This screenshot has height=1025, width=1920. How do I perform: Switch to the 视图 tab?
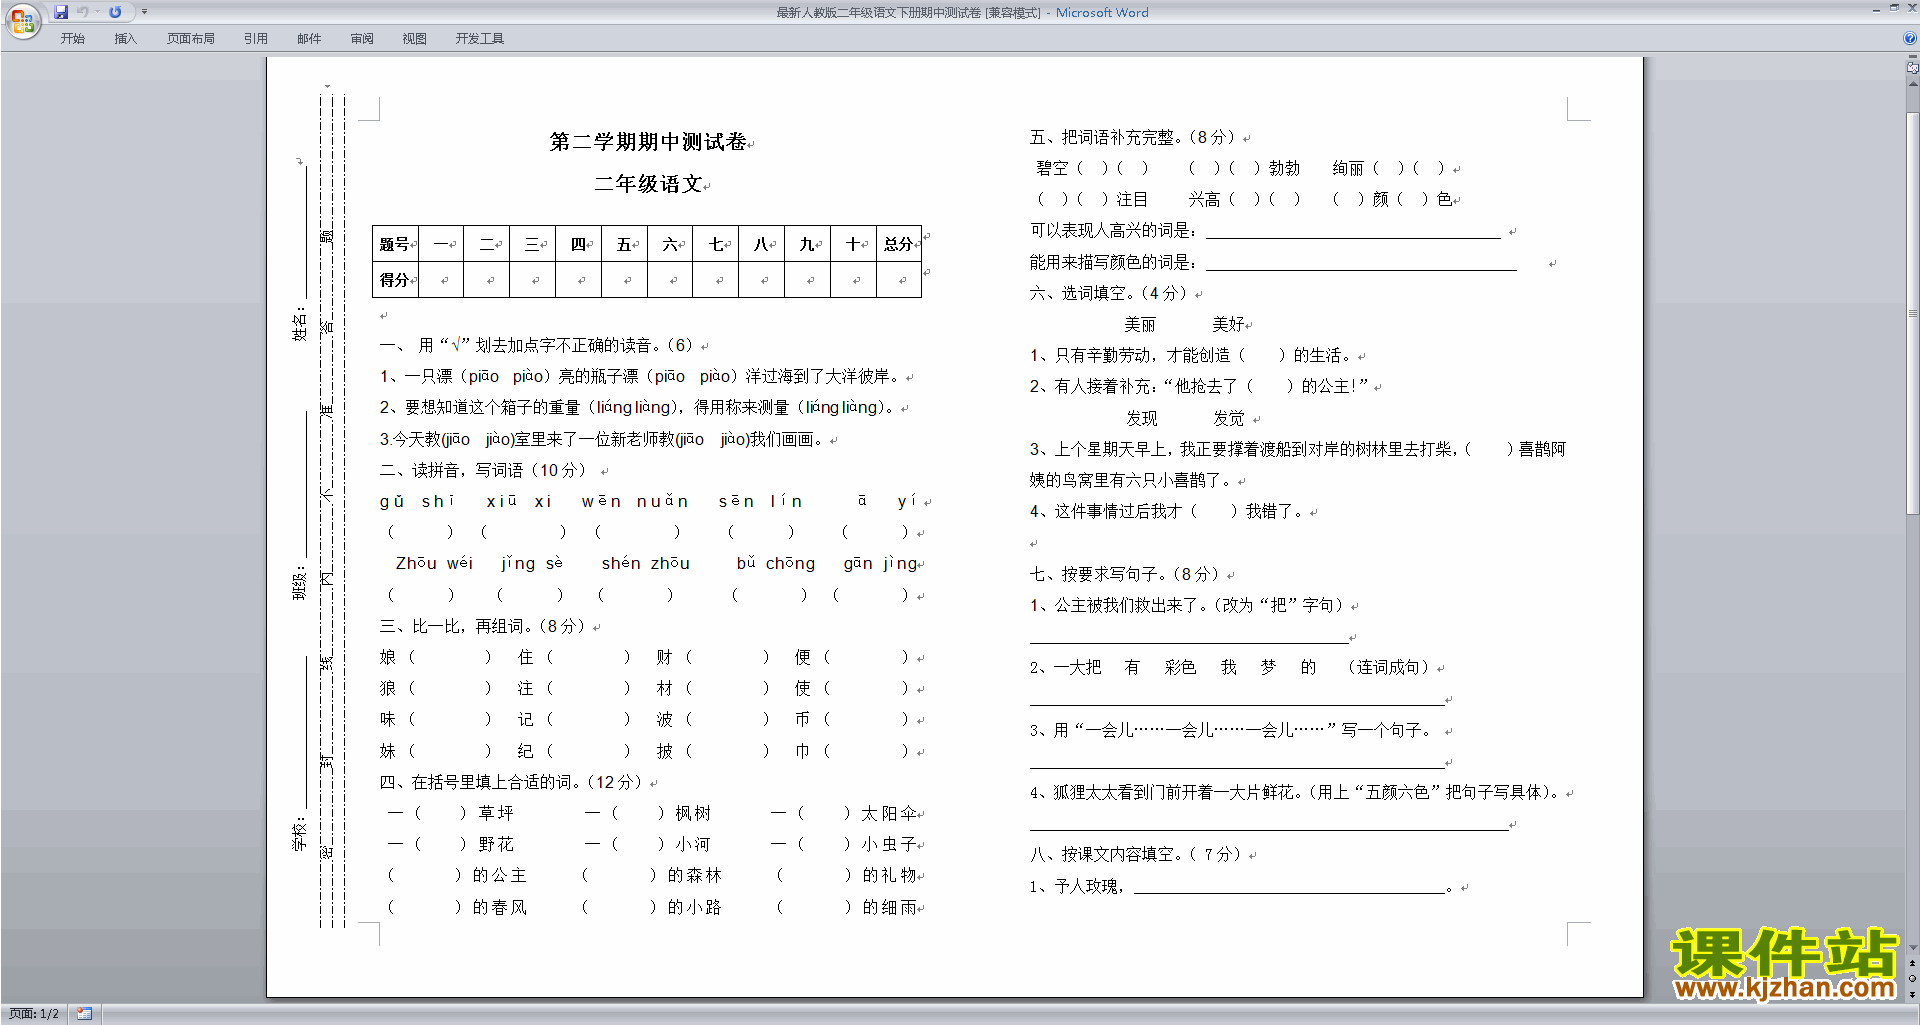pyautogui.click(x=415, y=38)
